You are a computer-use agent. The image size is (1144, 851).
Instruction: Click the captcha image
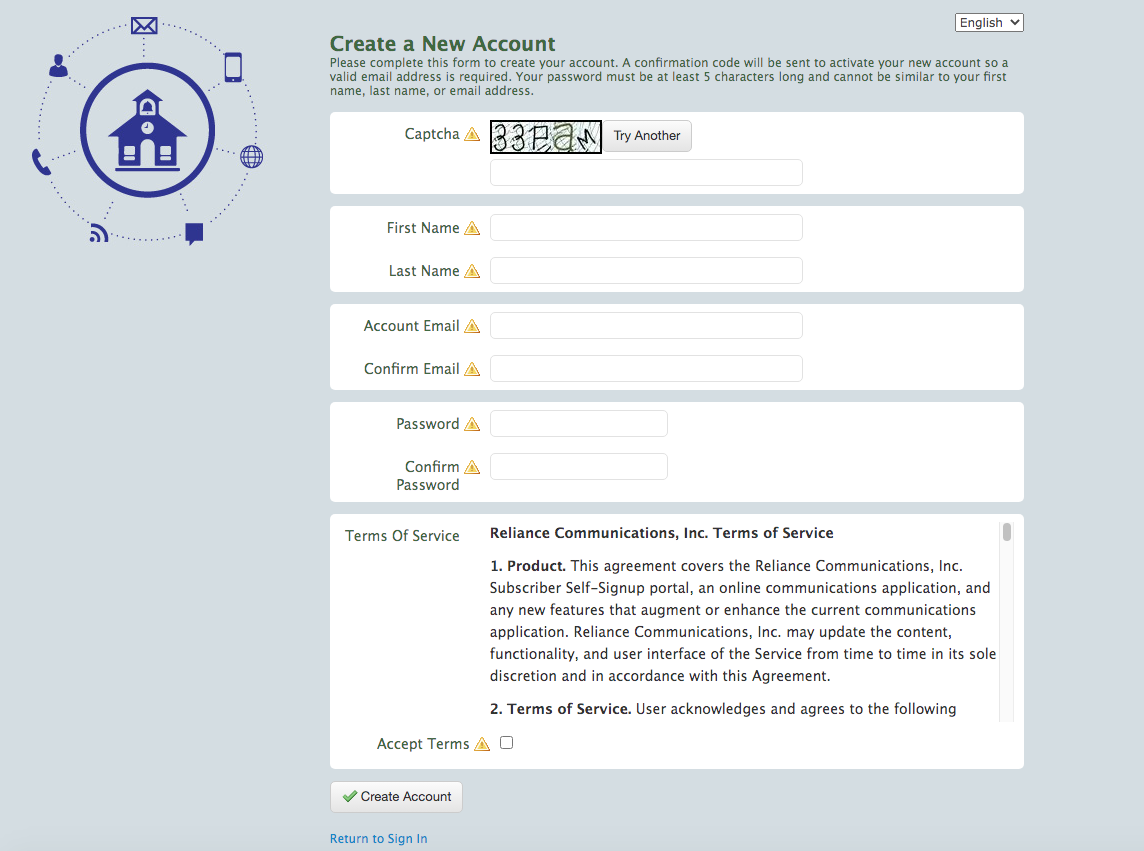[x=545, y=137]
